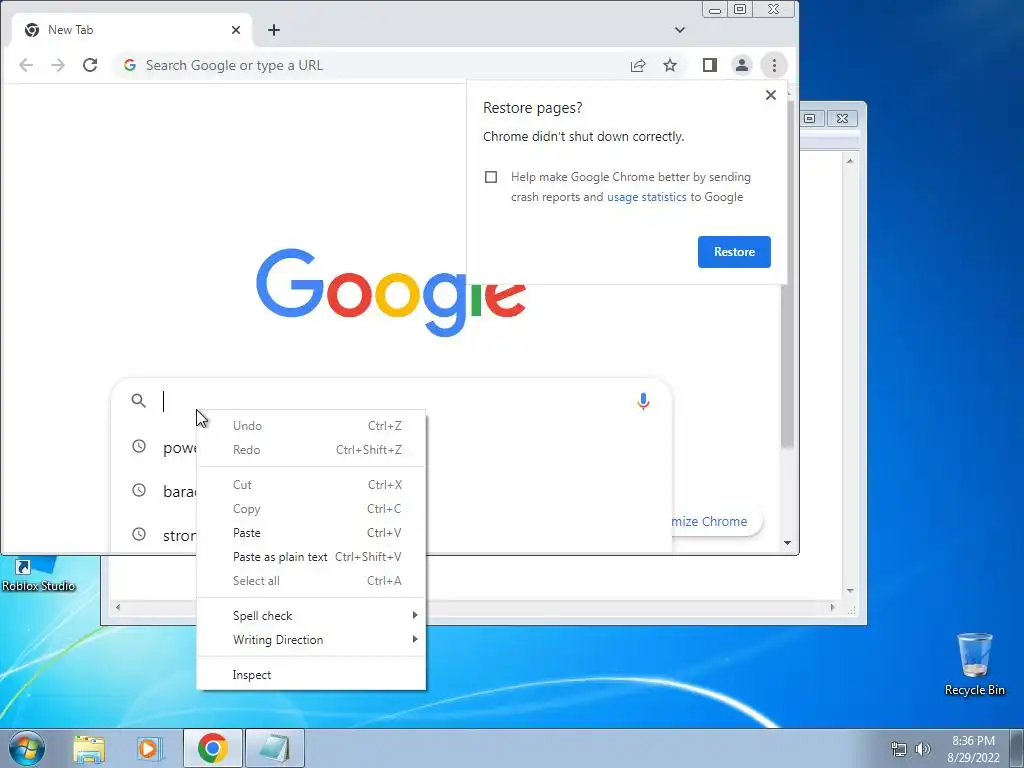Select the 'bara' search suggestion
Viewport: 1024px width, 768px height.
180,491
